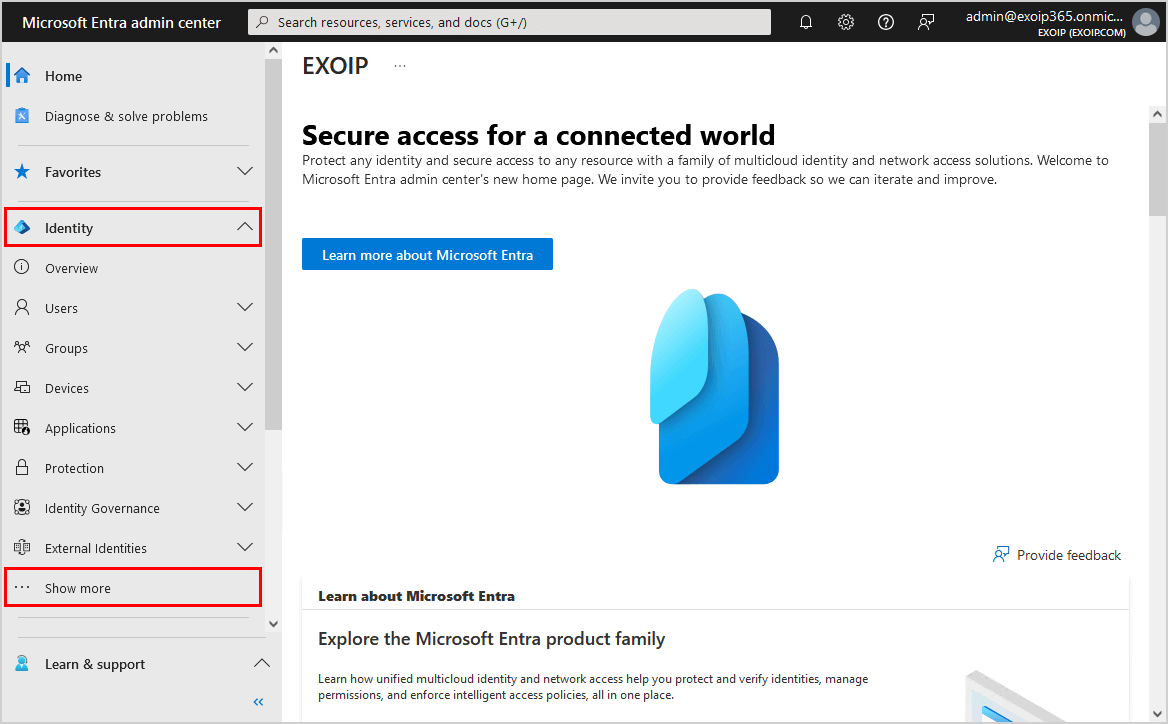Click Learn more about Microsoft Entra

coord(427,254)
